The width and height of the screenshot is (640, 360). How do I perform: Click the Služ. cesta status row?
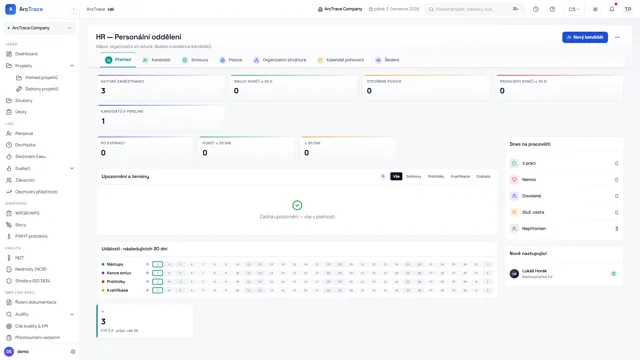[564, 212]
